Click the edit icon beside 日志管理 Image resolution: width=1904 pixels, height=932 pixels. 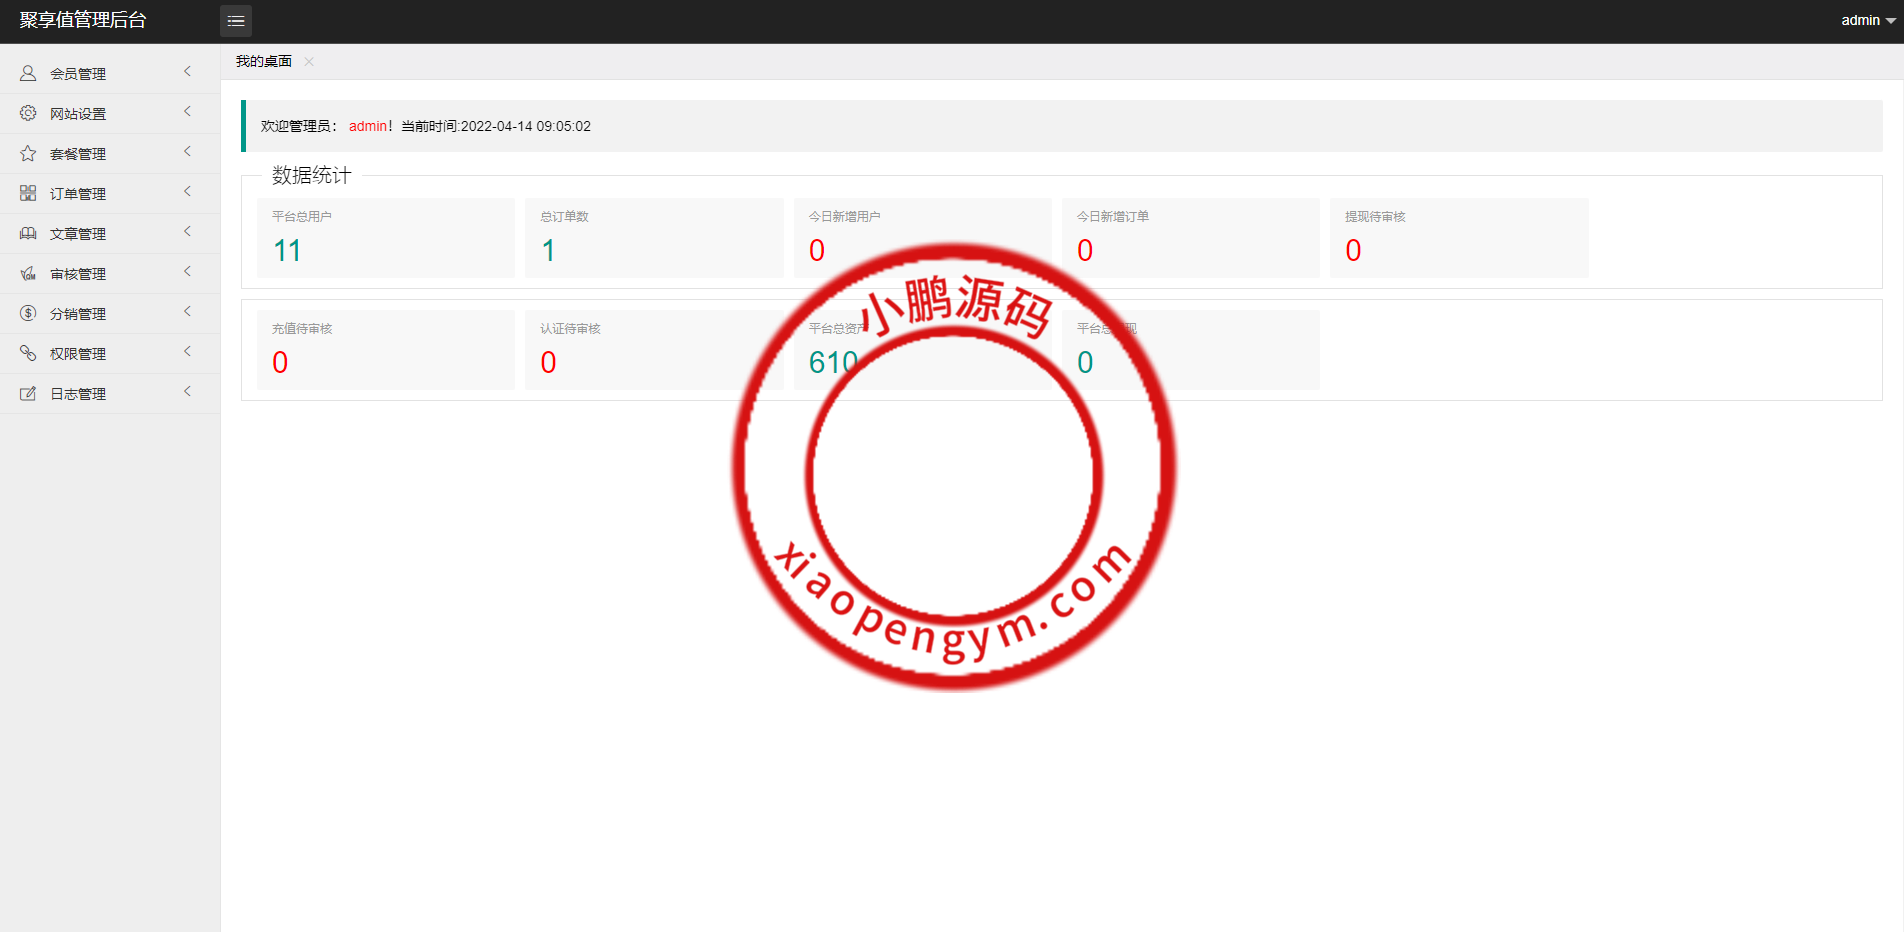(28, 393)
